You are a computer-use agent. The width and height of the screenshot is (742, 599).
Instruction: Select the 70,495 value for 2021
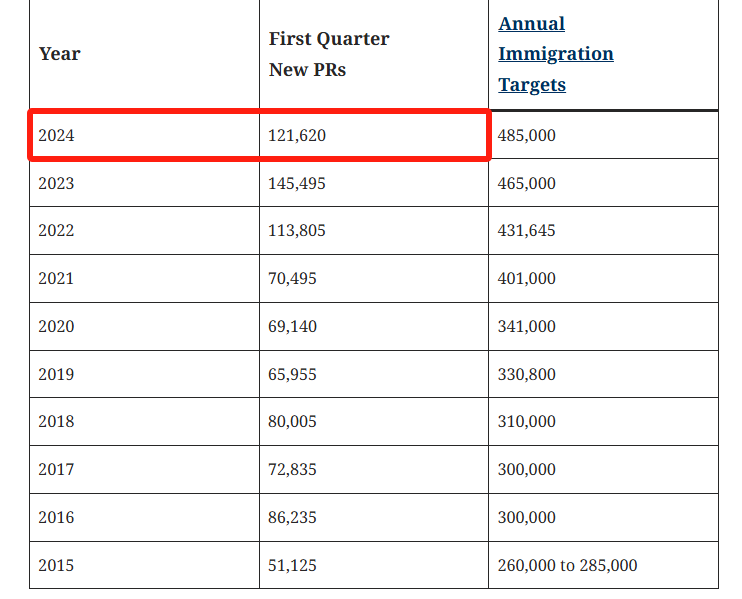(293, 278)
